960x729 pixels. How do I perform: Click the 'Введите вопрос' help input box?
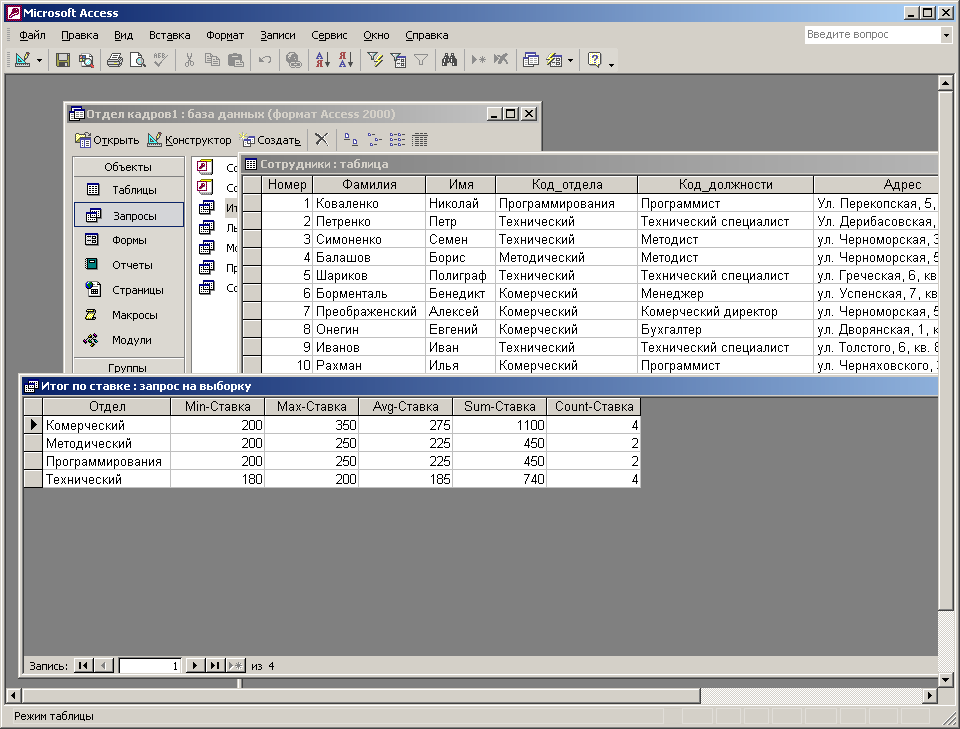(872, 35)
